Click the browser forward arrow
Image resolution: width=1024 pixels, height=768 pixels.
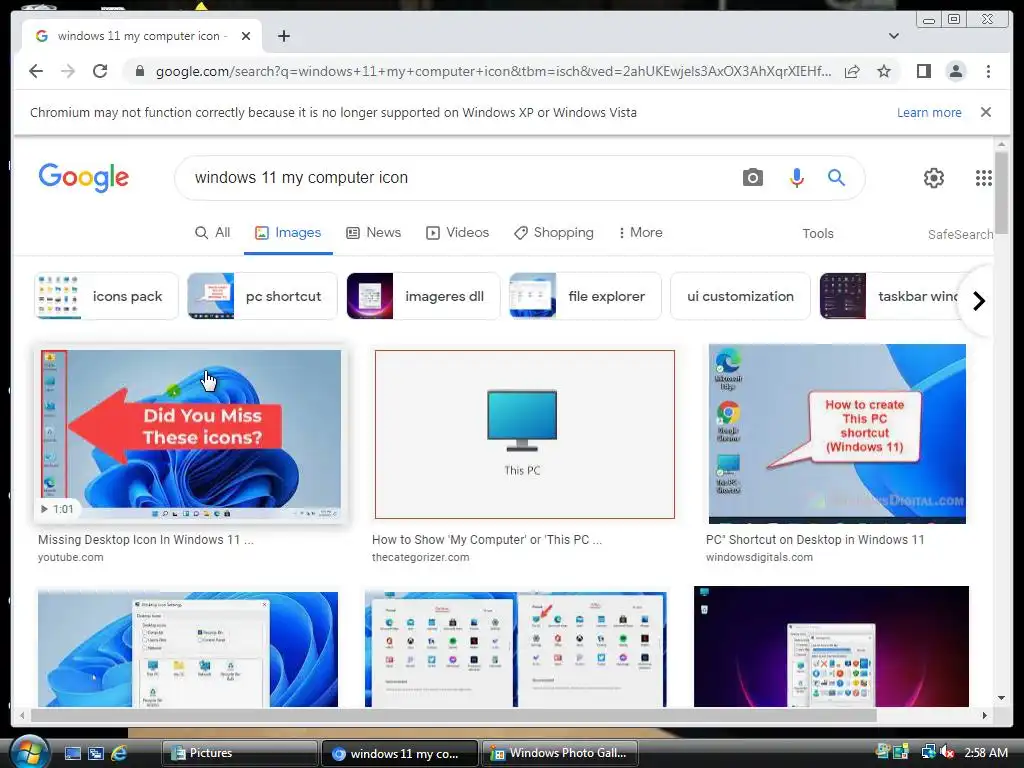tap(68, 71)
